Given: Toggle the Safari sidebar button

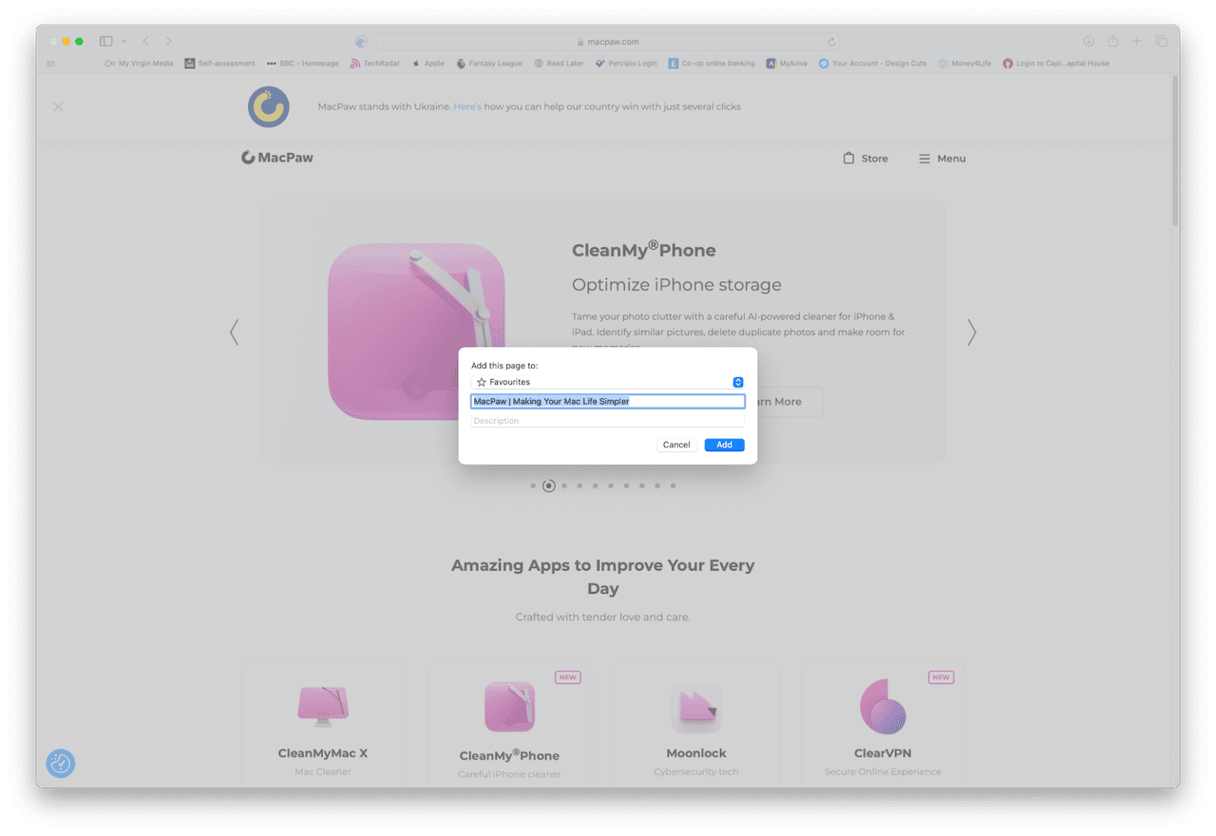Looking at the screenshot, I should pyautogui.click(x=106, y=41).
